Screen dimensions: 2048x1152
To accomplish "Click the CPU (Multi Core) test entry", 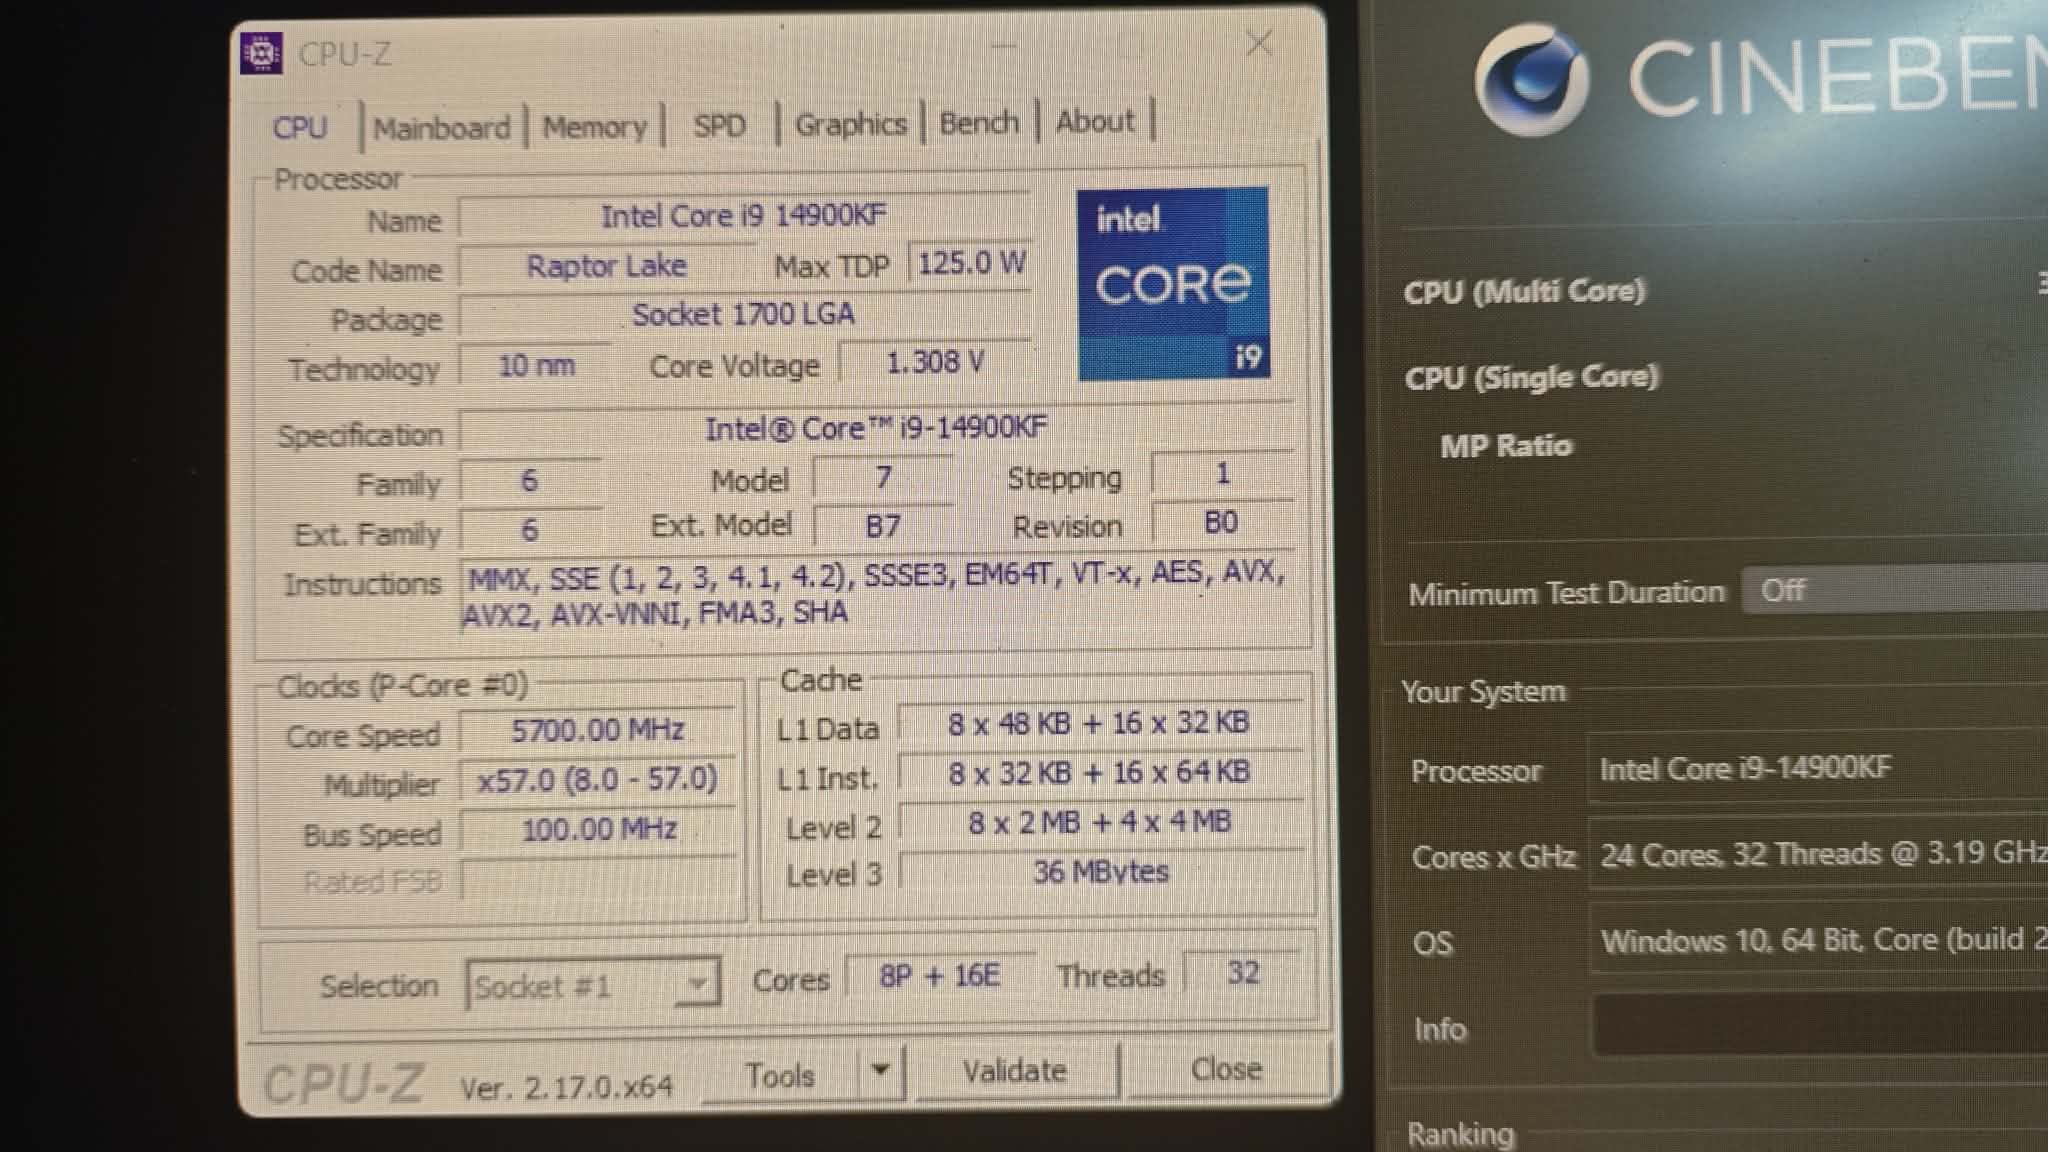I will (x=1524, y=291).
